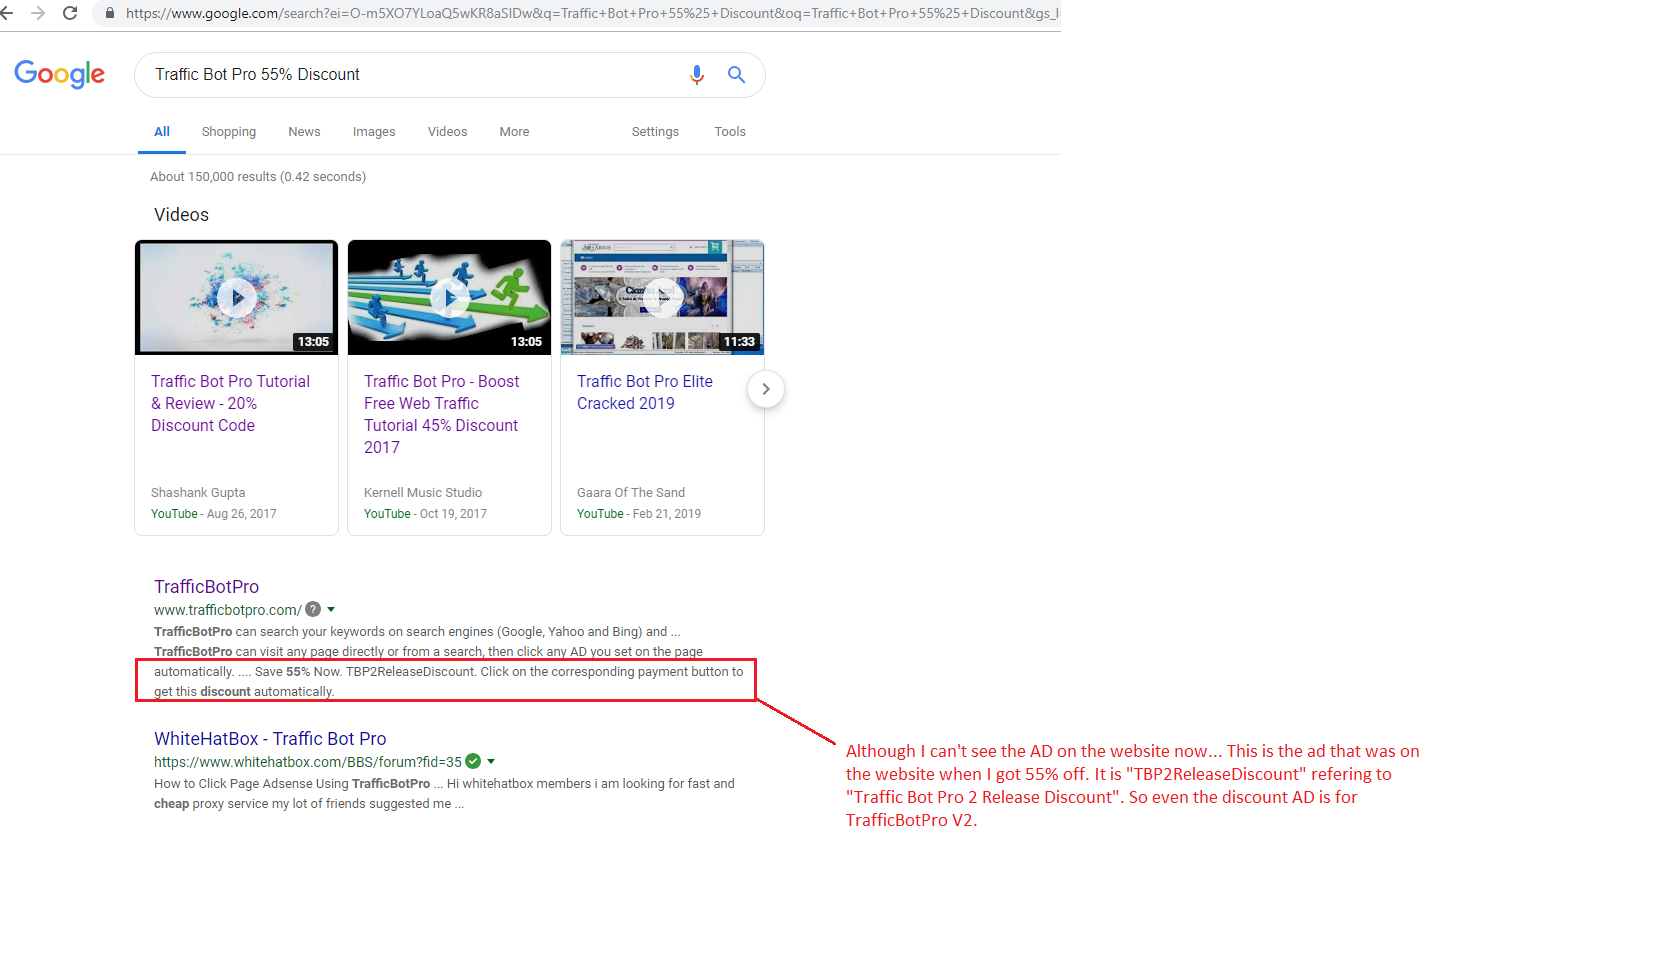1657x964 pixels.
Task: Click the microphone voice search icon
Action: (697, 75)
